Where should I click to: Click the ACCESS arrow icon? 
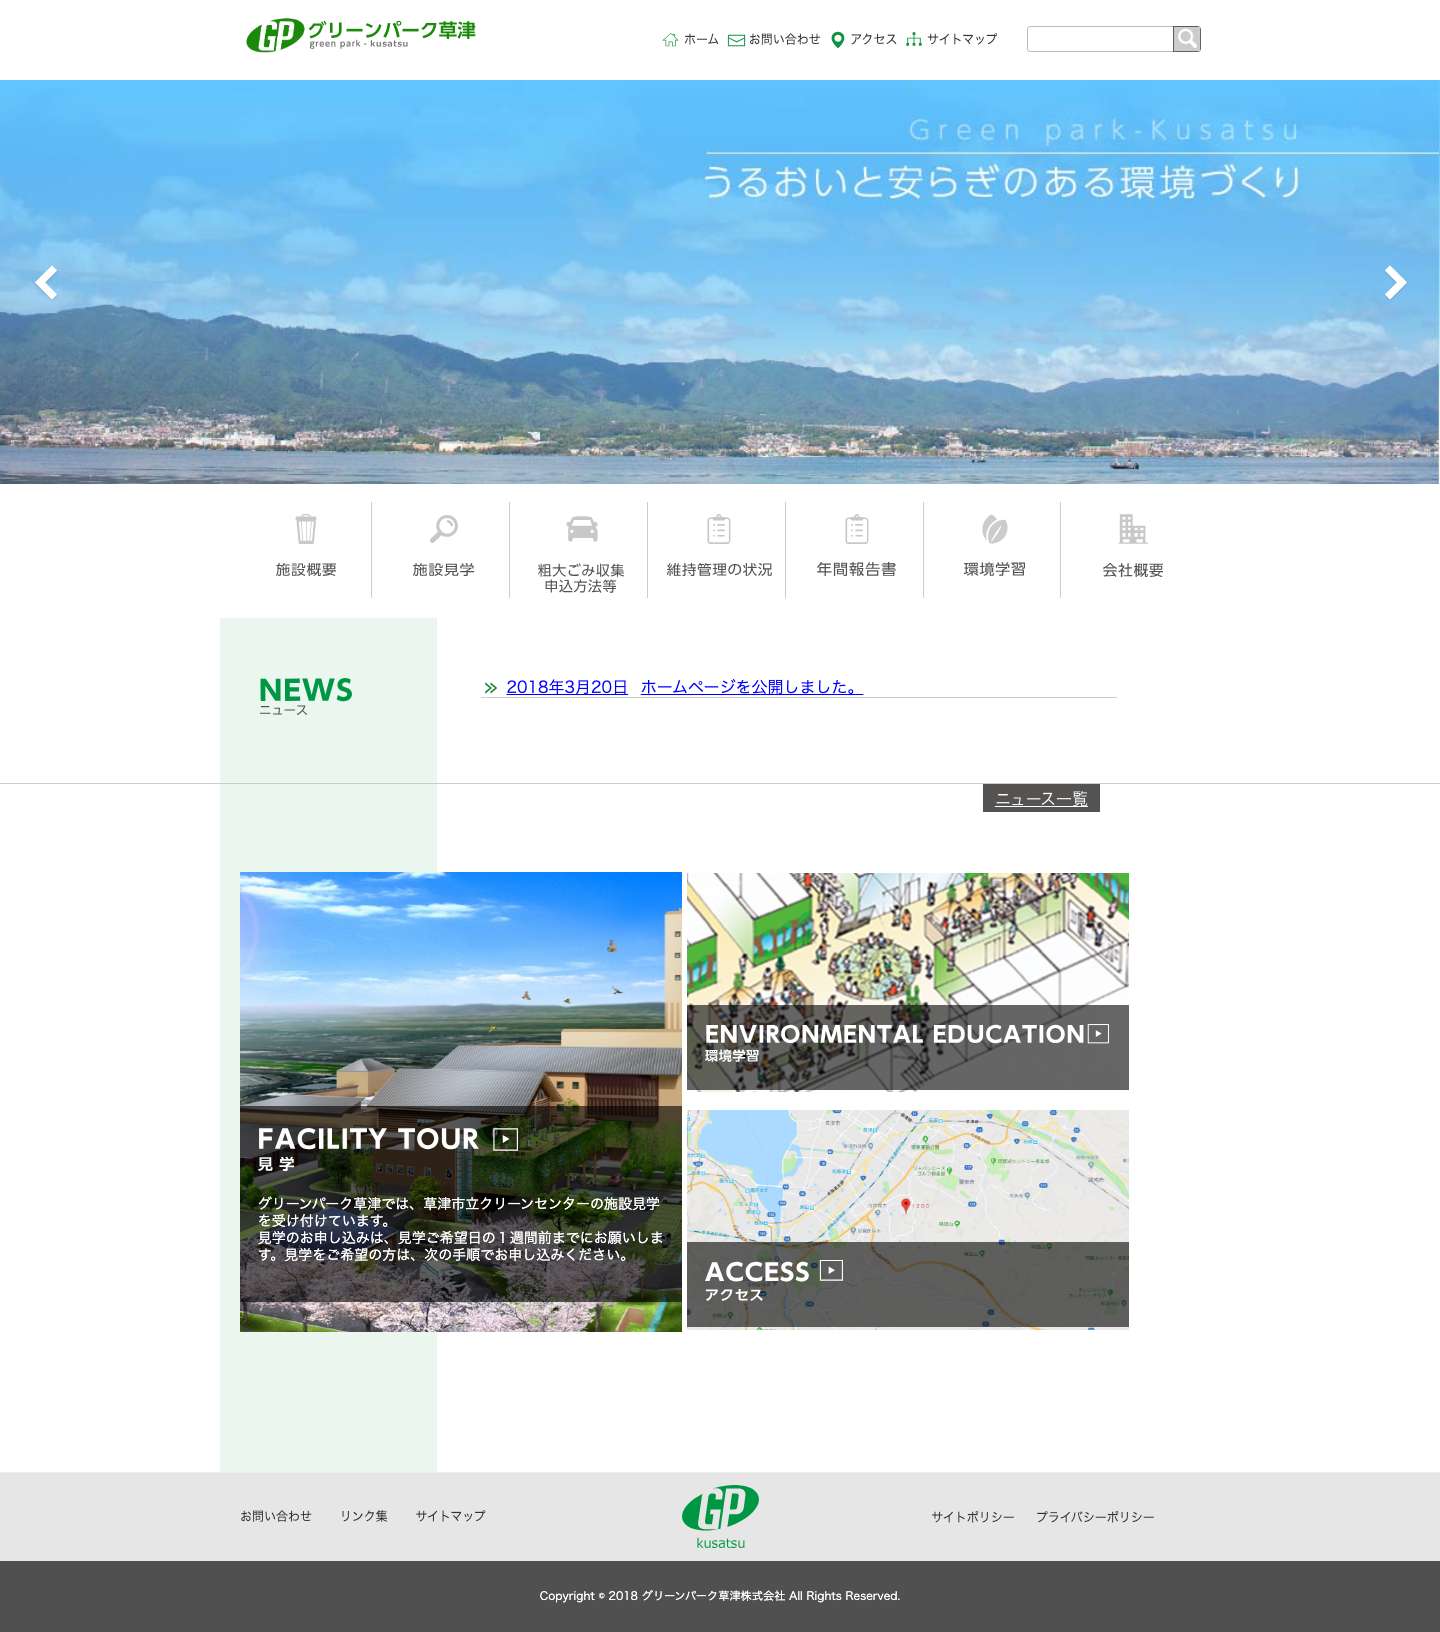point(832,1271)
